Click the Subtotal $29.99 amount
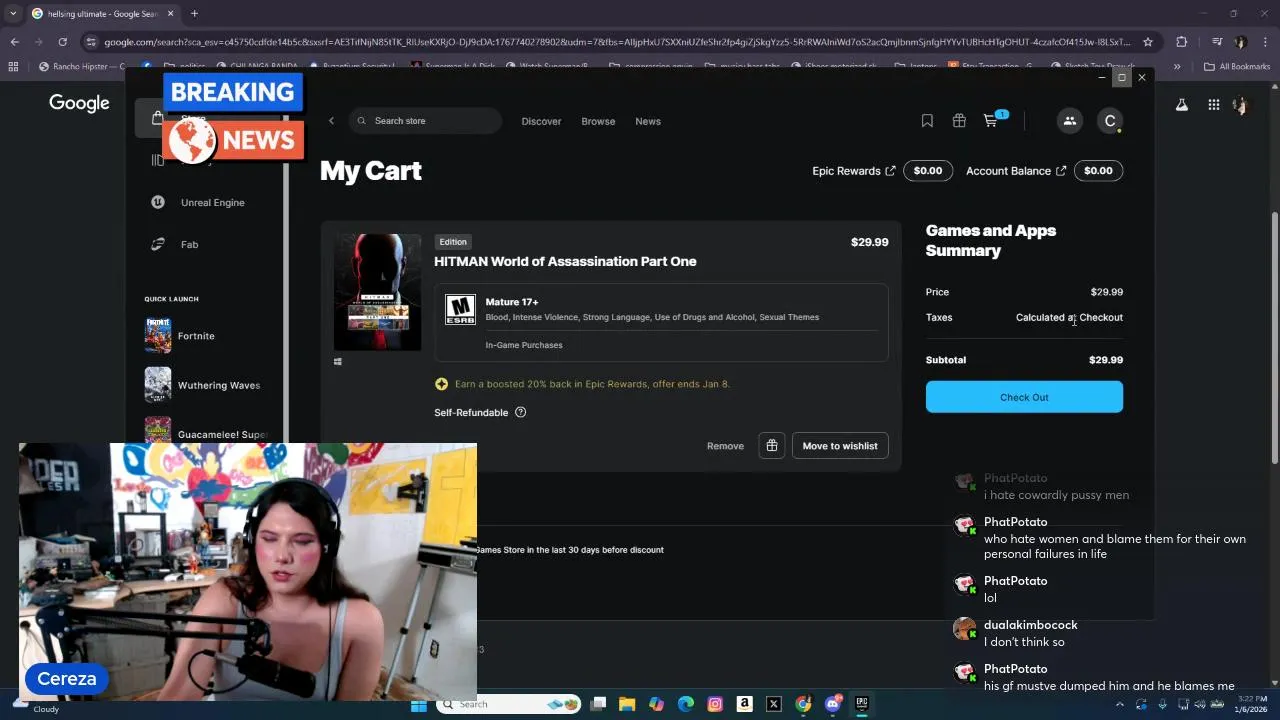This screenshot has width=1280, height=720. [x=1106, y=360]
